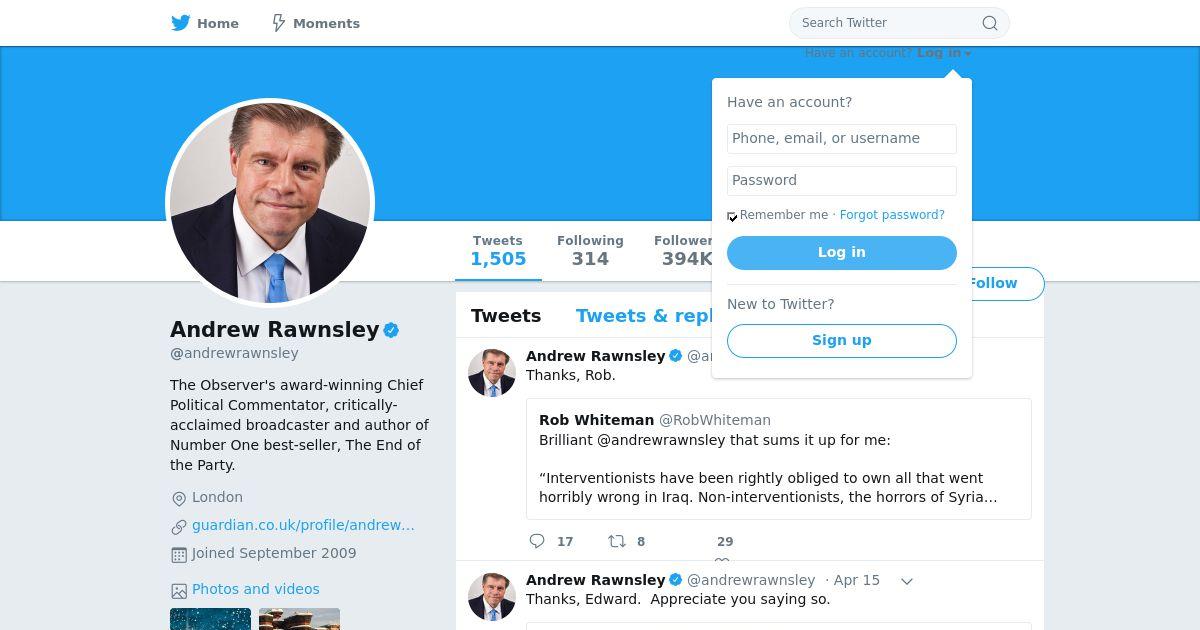This screenshot has width=1200, height=630.
Task: Reply to the 'Thanks, Rob.' tweet
Action: [x=537, y=541]
